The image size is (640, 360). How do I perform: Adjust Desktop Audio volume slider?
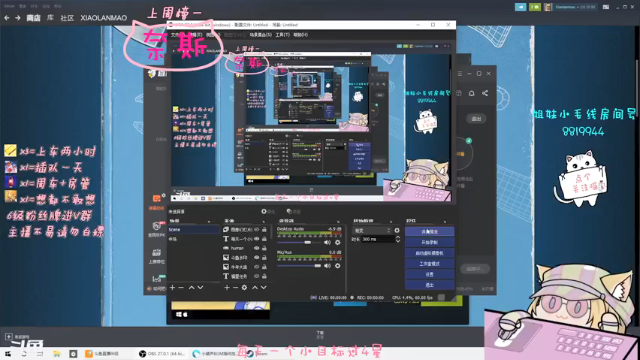[299, 242]
